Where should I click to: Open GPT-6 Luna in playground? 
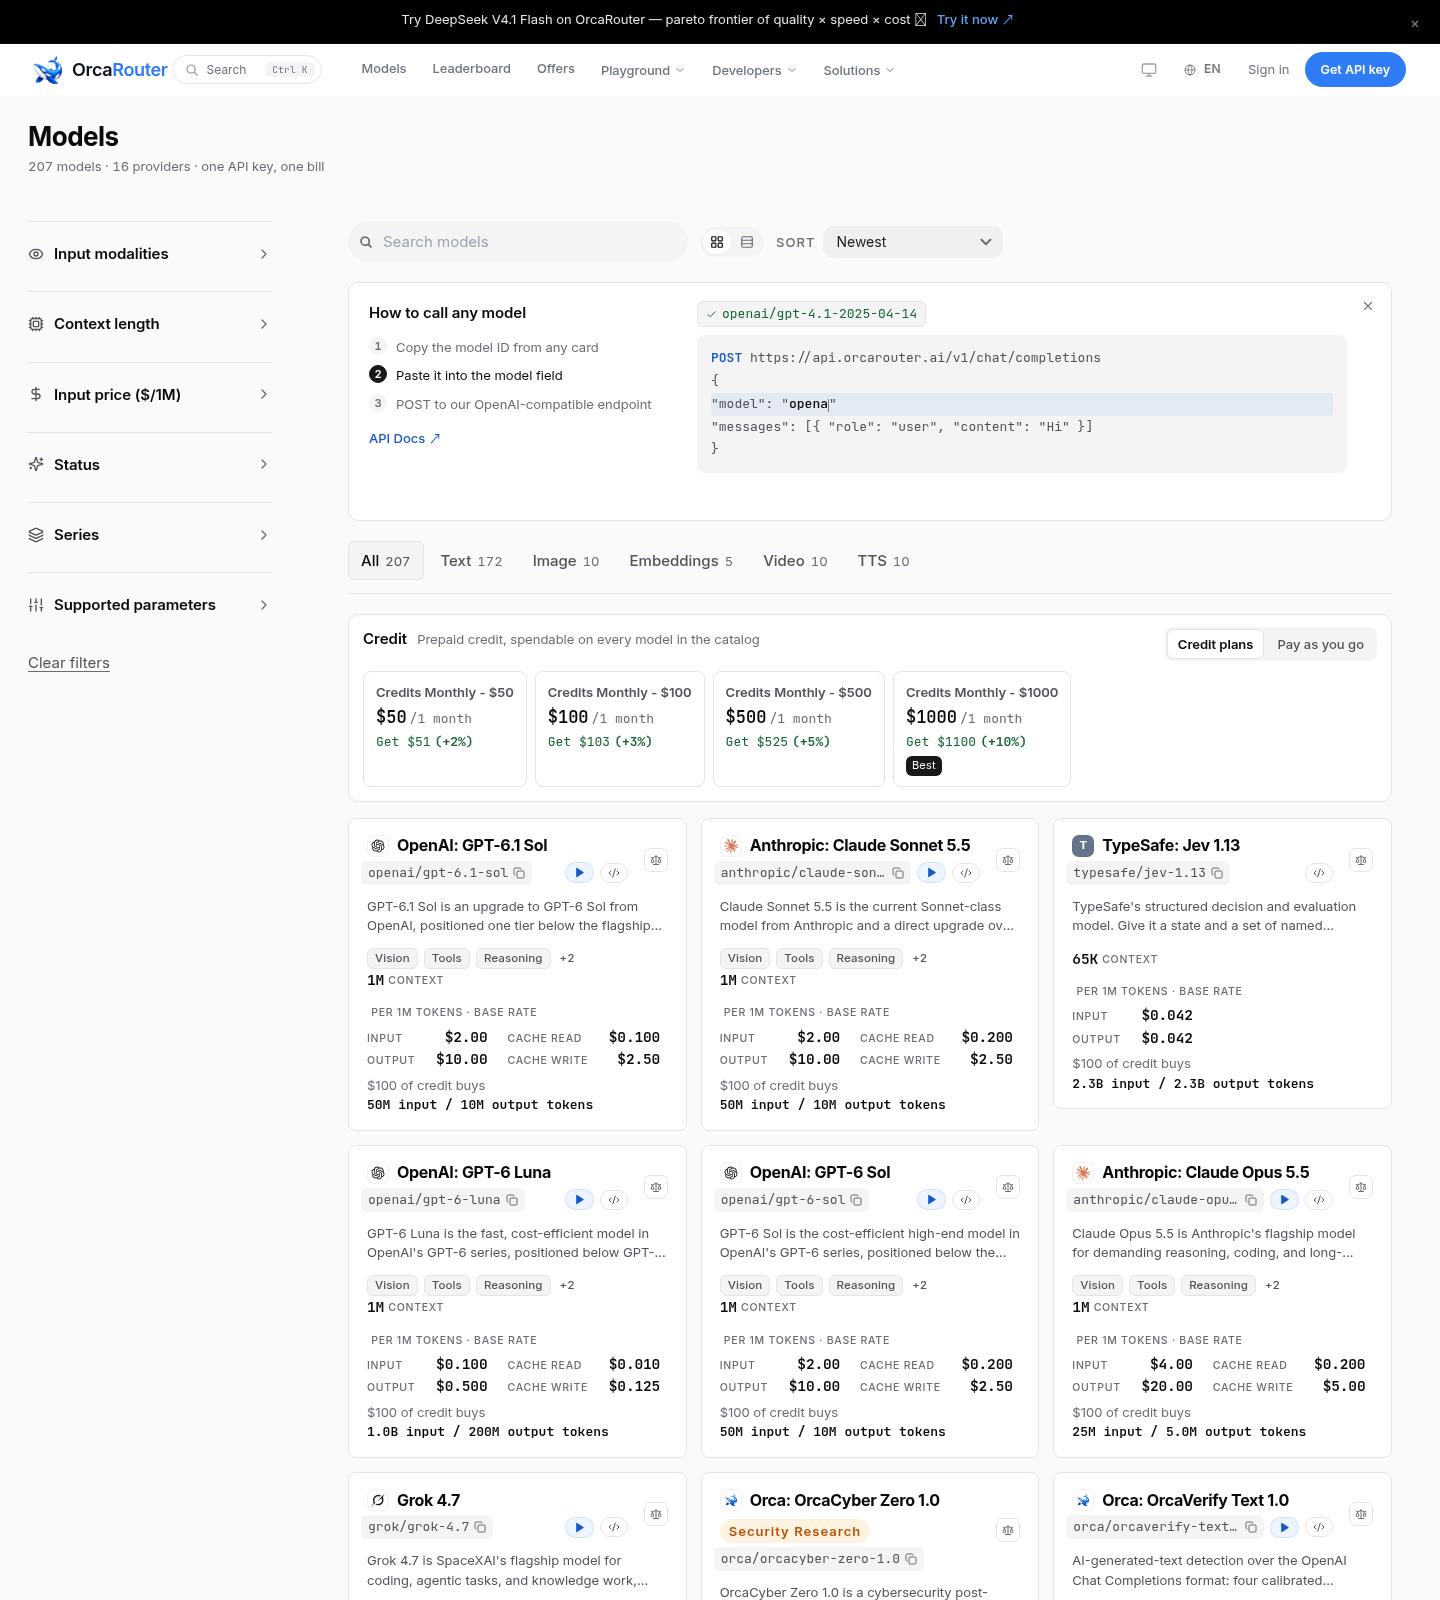click(x=579, y=1200)
